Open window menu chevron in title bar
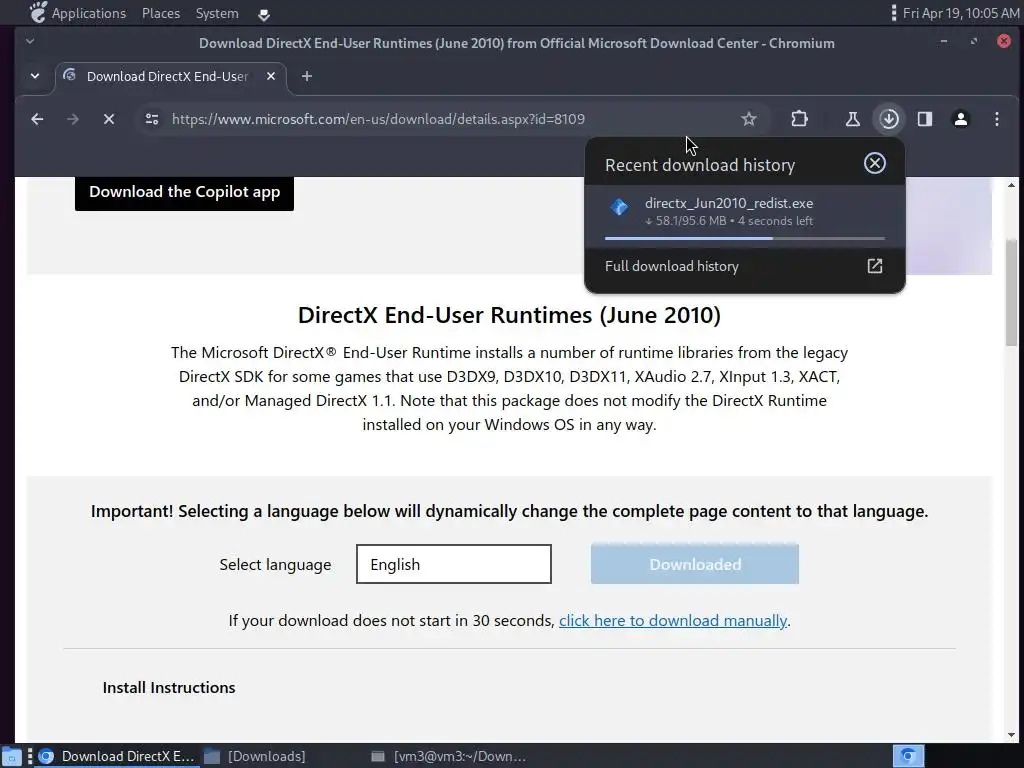The height and width of the screenshot is (768, 1024). tap(29, 41)
